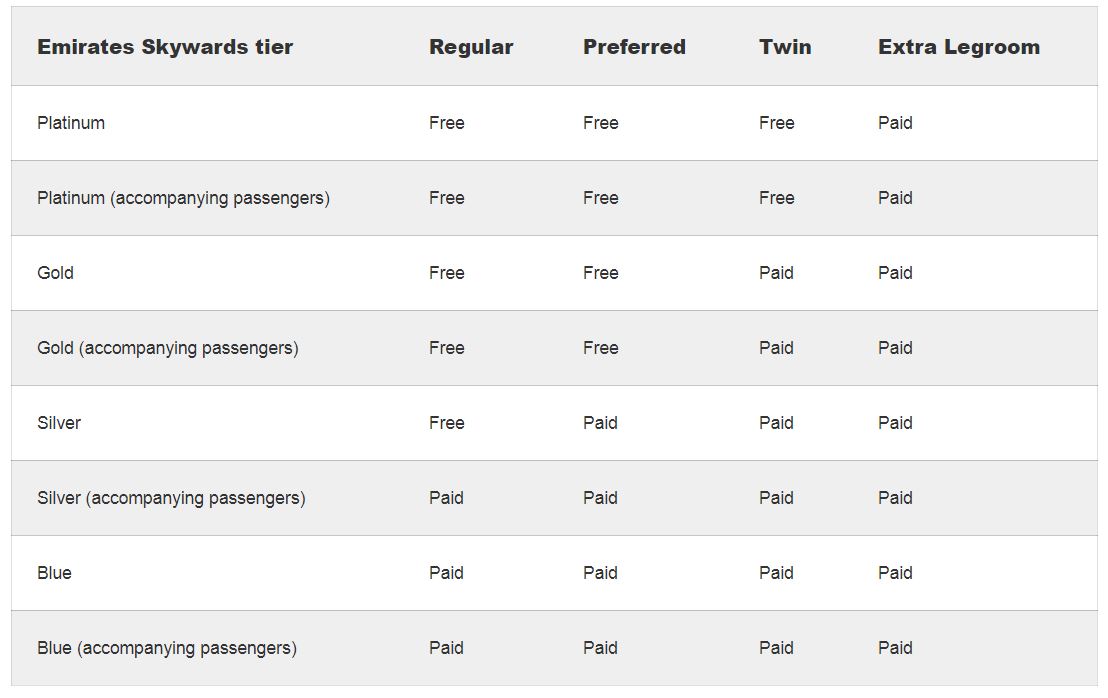Image resolution: width=1108 pixels, height=698 pixels.
Task: Click the Platinum row's Twin "Free" cell
Action: click(x=776, y=123)
